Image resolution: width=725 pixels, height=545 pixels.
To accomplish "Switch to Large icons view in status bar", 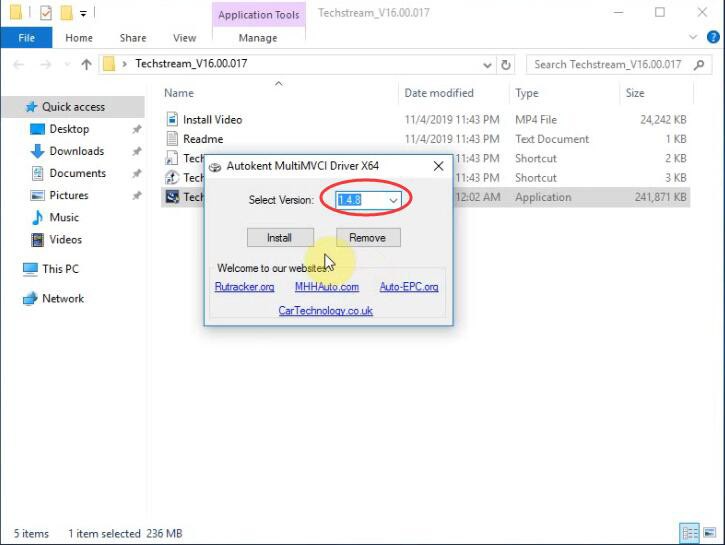I will point(710,533).
